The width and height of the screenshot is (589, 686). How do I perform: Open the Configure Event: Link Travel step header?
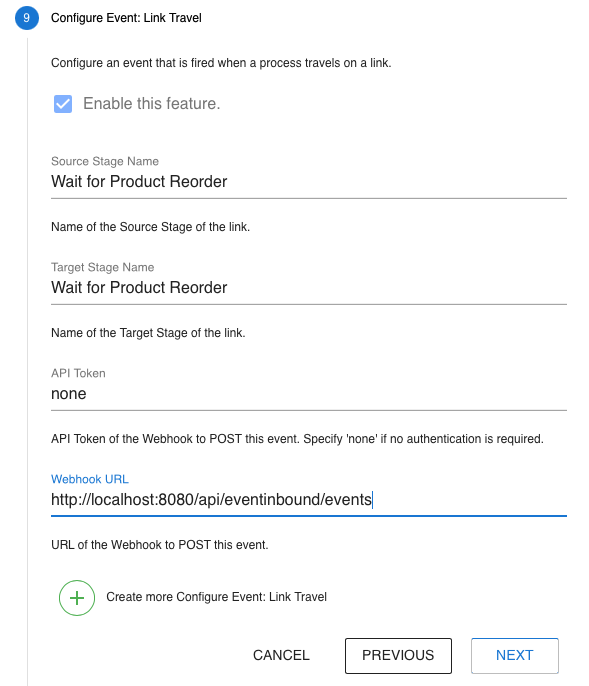(x=126, y=18)
